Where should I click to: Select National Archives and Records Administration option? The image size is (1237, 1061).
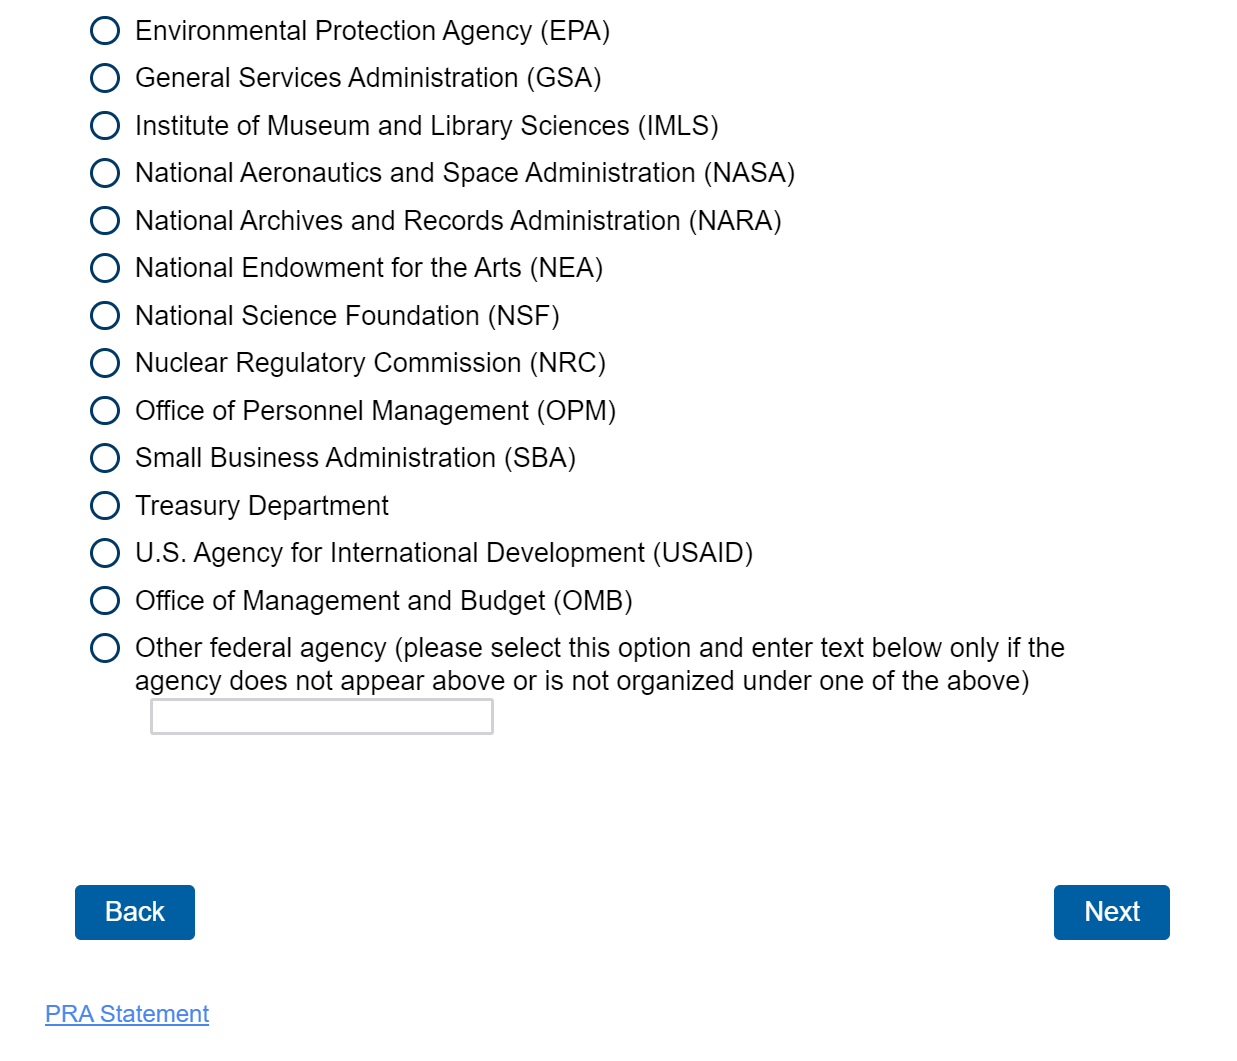(x=105, y=221)
